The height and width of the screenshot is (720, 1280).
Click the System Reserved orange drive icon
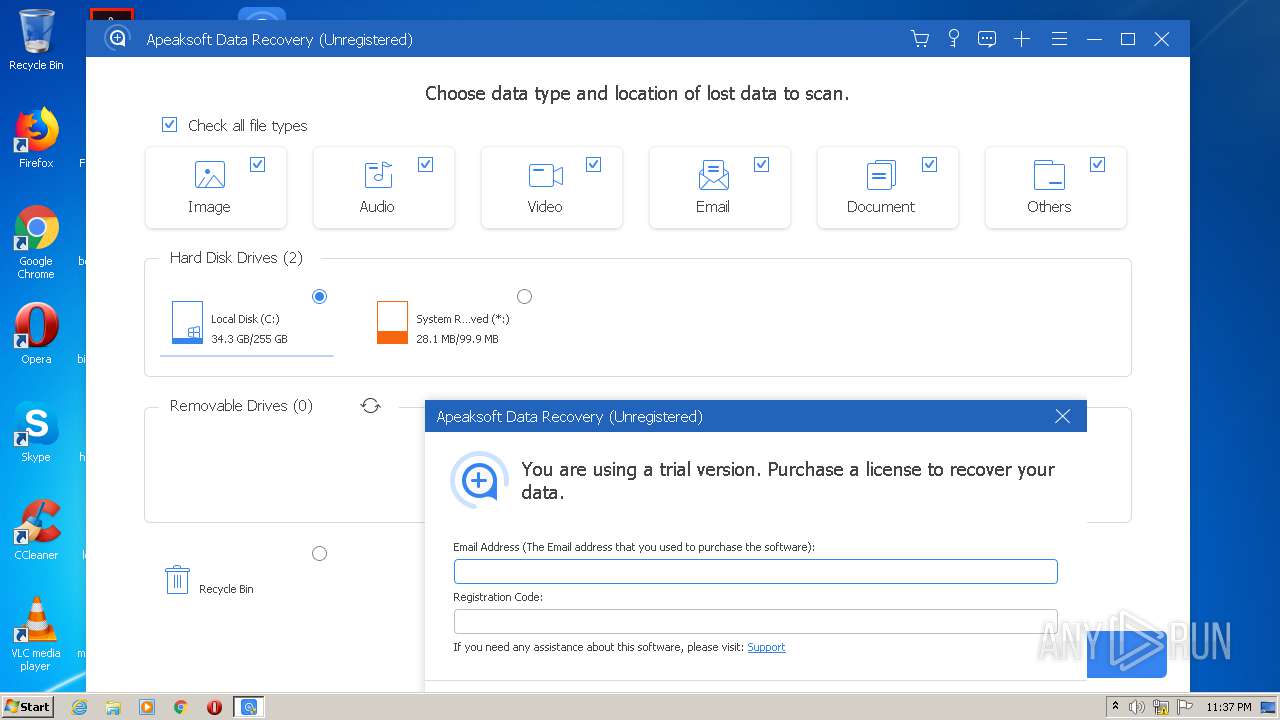click(x=392, y=322)
